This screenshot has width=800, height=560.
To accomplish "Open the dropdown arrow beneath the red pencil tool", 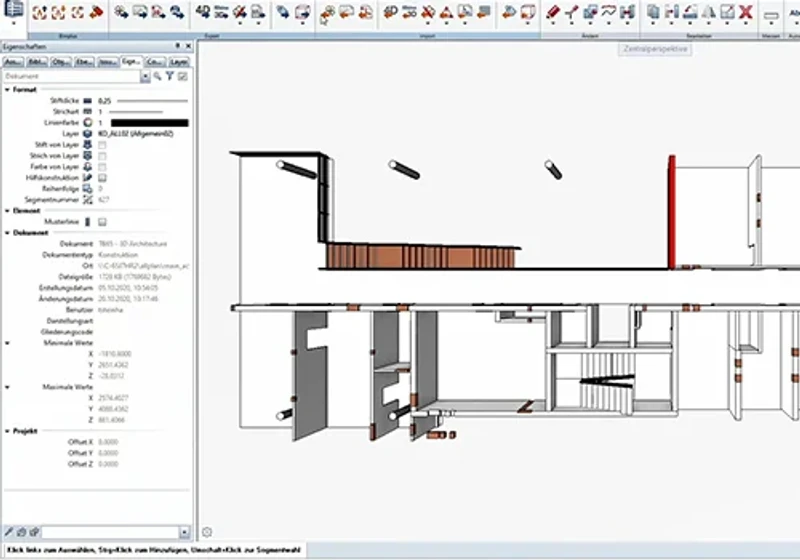I will [553, 23].
